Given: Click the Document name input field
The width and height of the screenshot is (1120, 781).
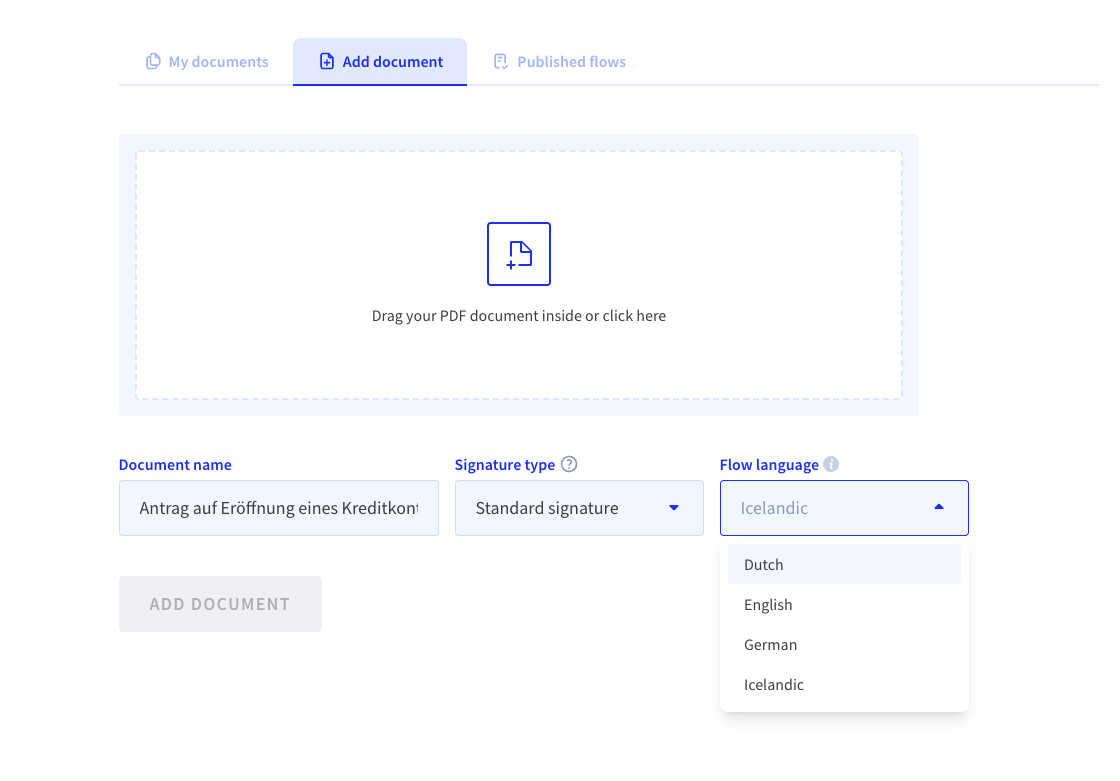Looking at the screenshot, I should point(279,508).
